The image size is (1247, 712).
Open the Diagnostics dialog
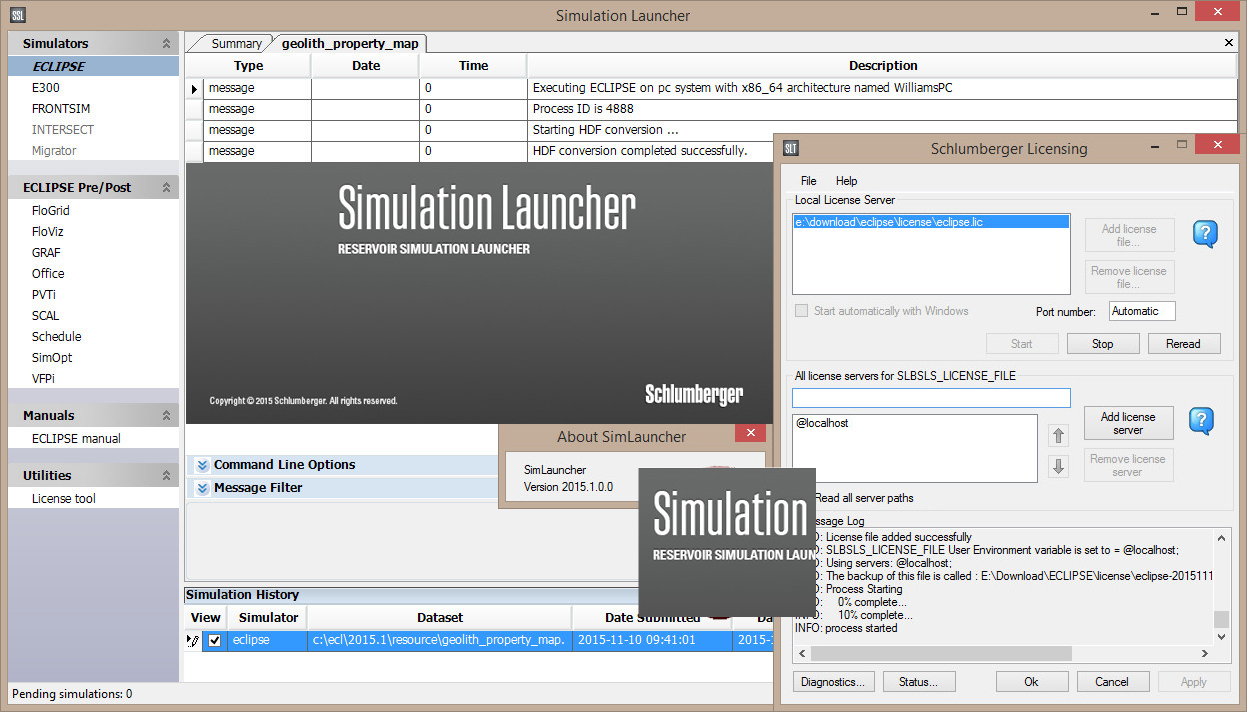[833, 681]
